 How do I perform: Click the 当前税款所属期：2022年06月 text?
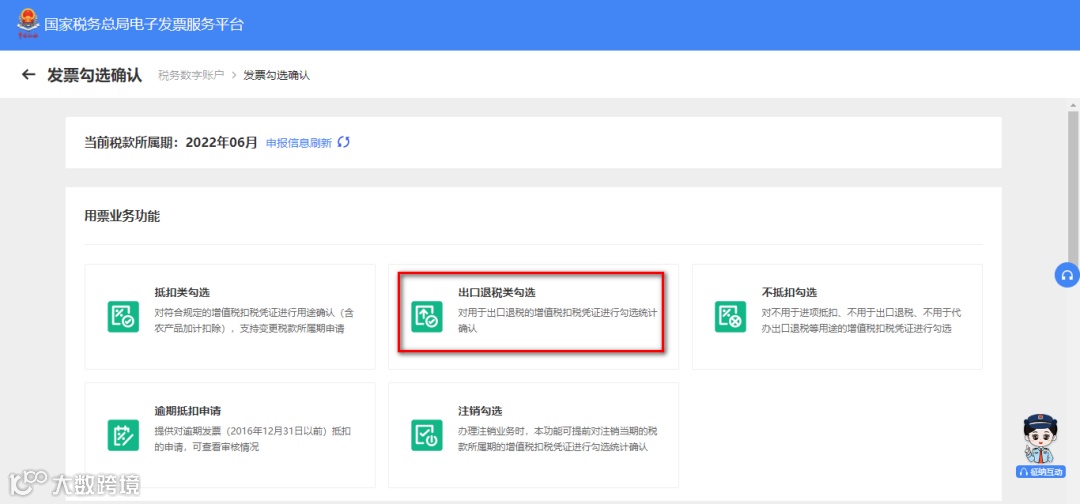coord(171,143)
